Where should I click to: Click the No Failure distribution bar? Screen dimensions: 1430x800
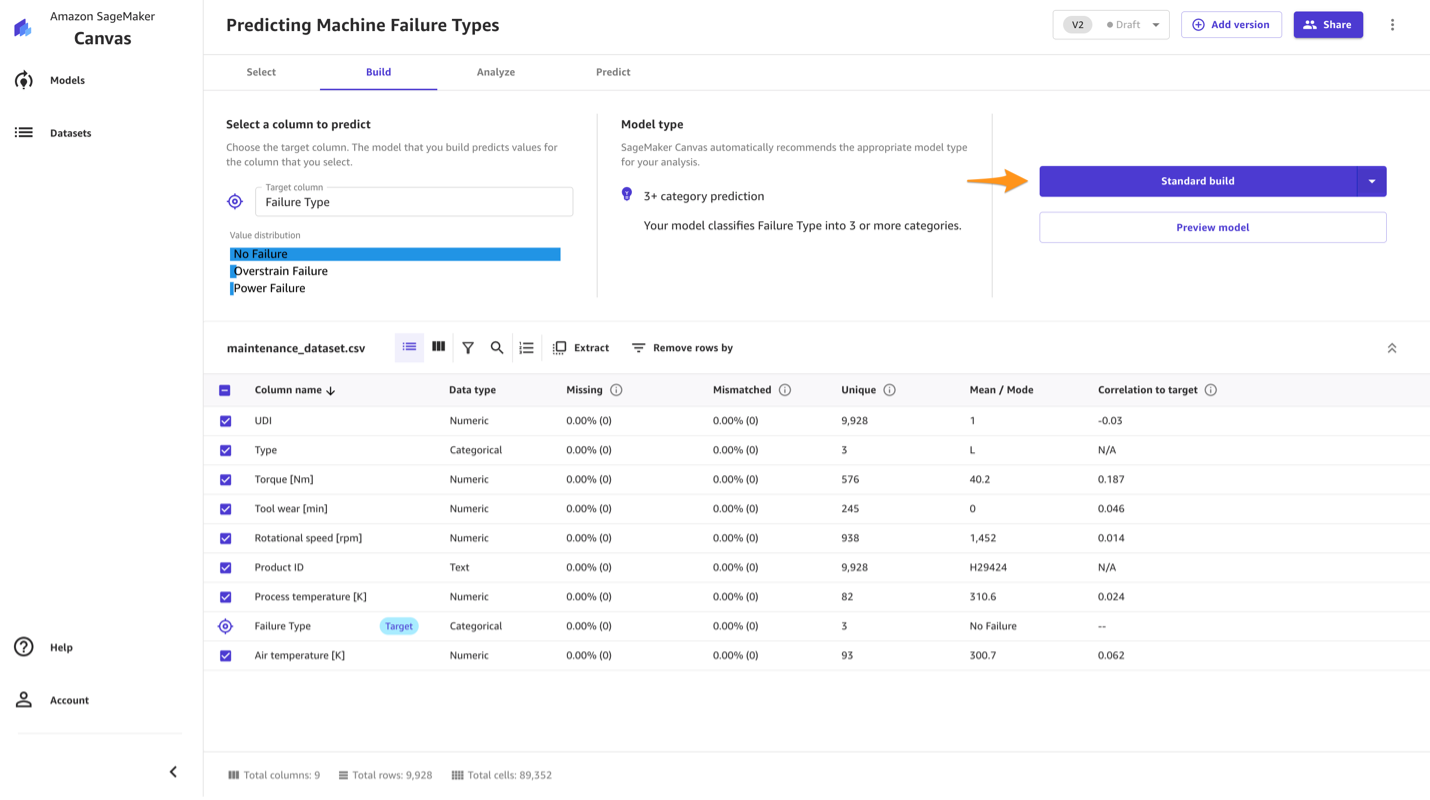point(395,254)
